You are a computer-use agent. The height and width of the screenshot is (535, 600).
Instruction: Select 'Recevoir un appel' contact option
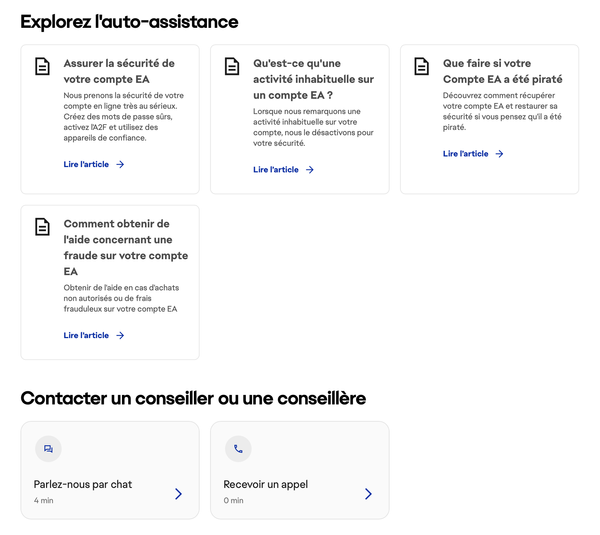pos(265,484)
